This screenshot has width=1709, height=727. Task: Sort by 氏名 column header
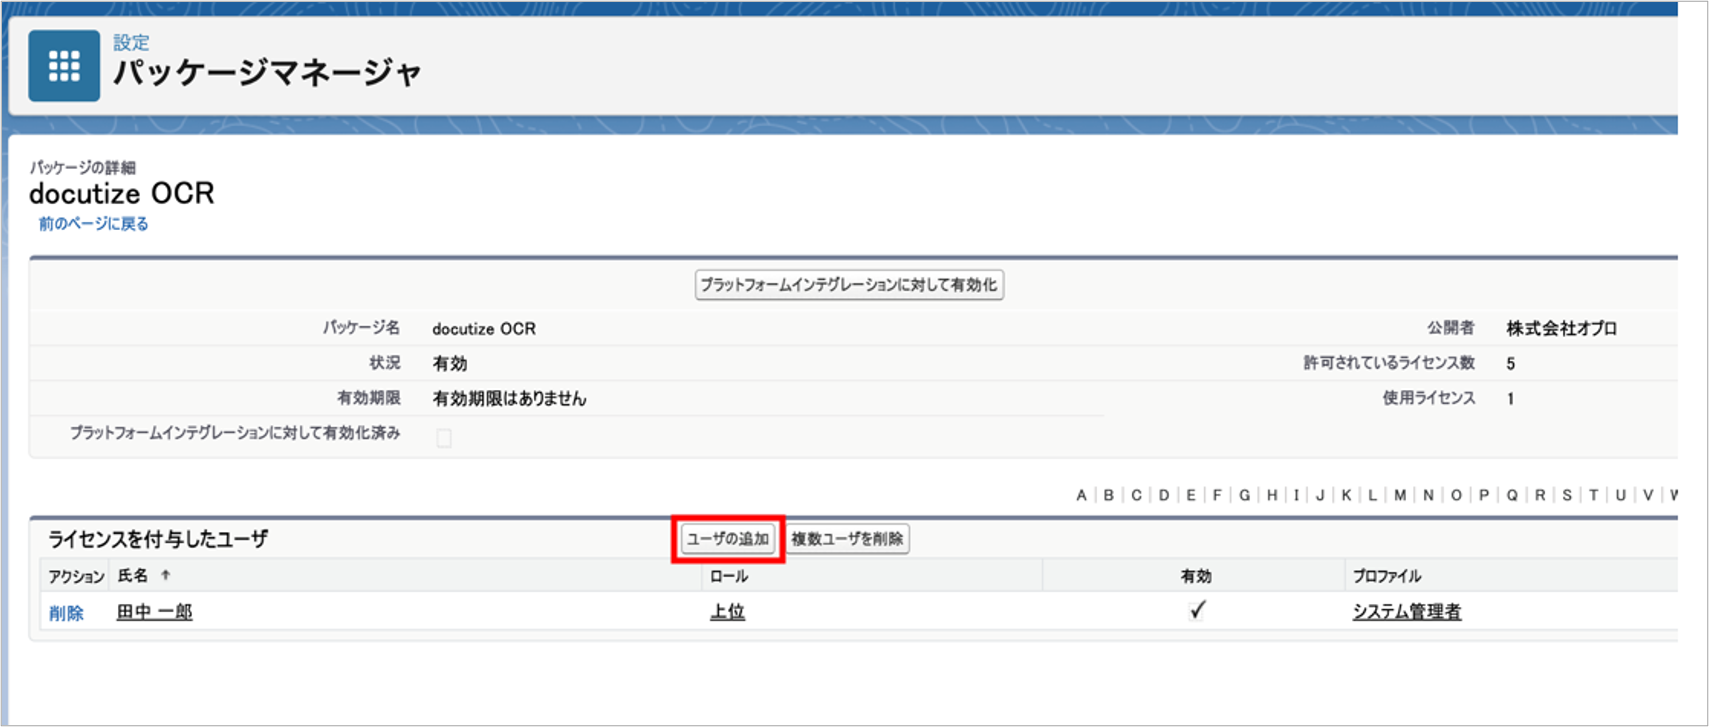[133, 576]
